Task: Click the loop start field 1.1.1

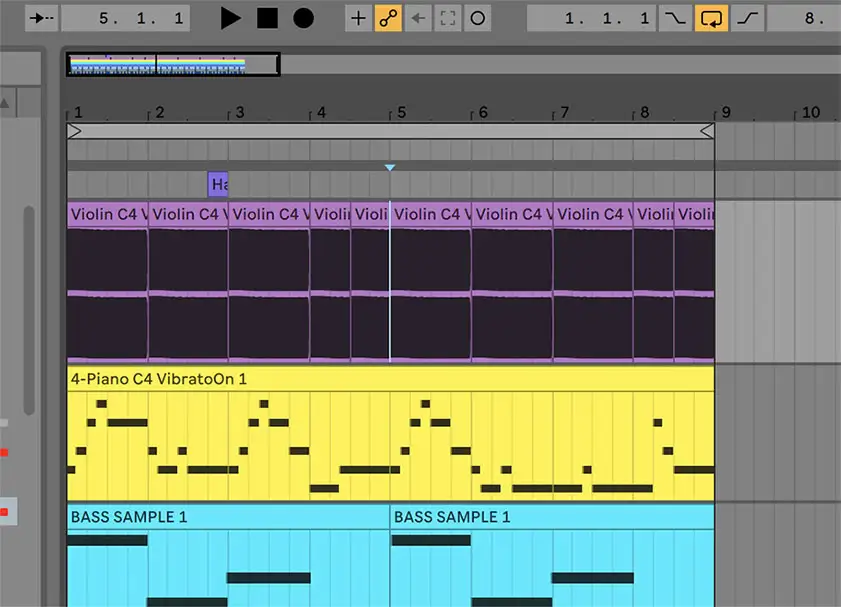Action: pyautogui.click(x=591, y=18)
